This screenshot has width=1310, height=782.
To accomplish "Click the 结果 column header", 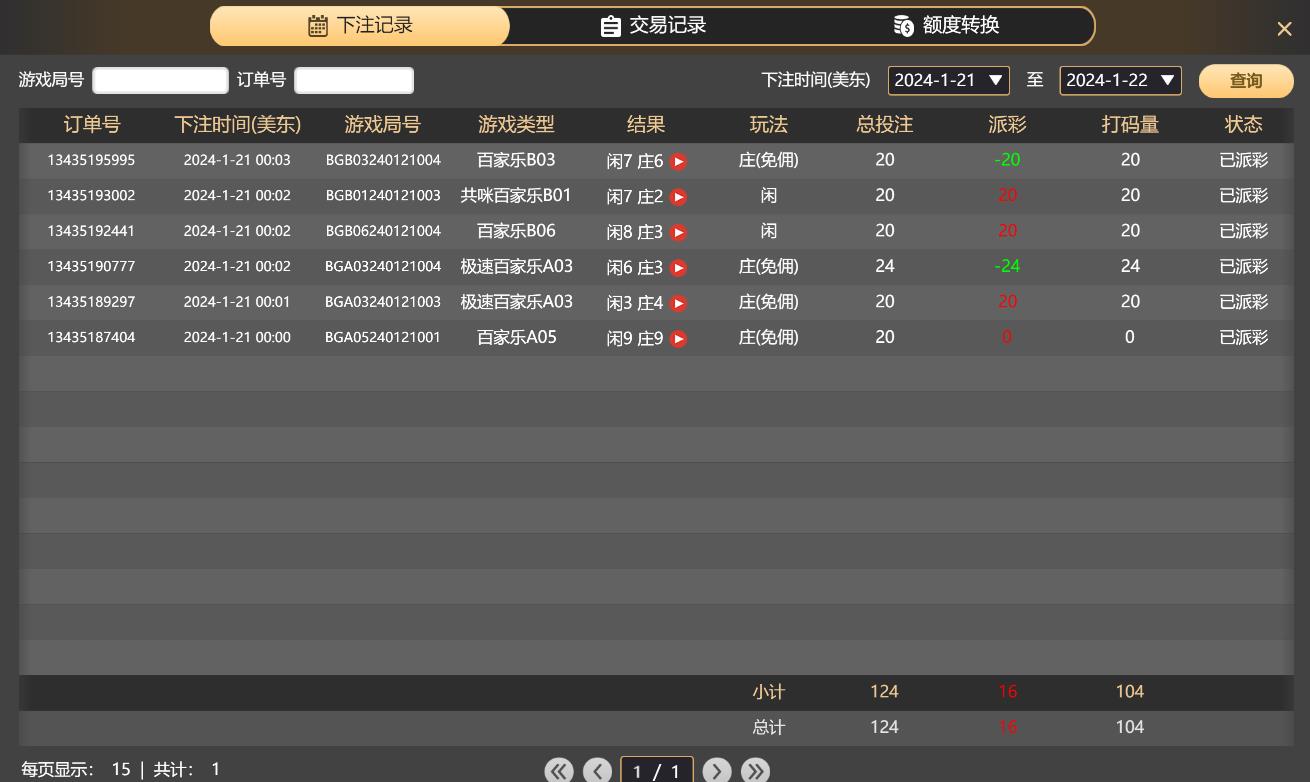I will pyautogui.click(x=645, y=125).
